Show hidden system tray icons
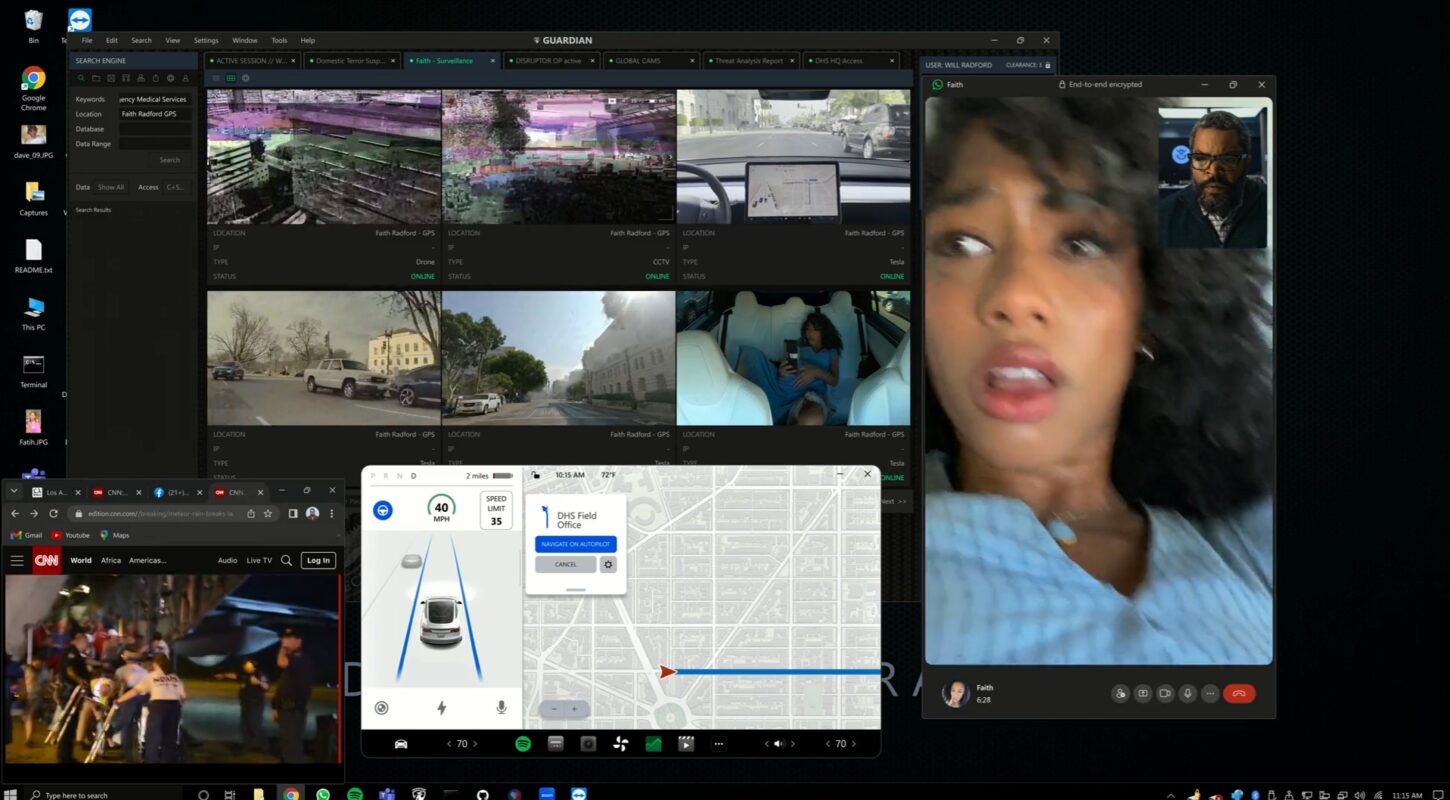 (1171, 795)
